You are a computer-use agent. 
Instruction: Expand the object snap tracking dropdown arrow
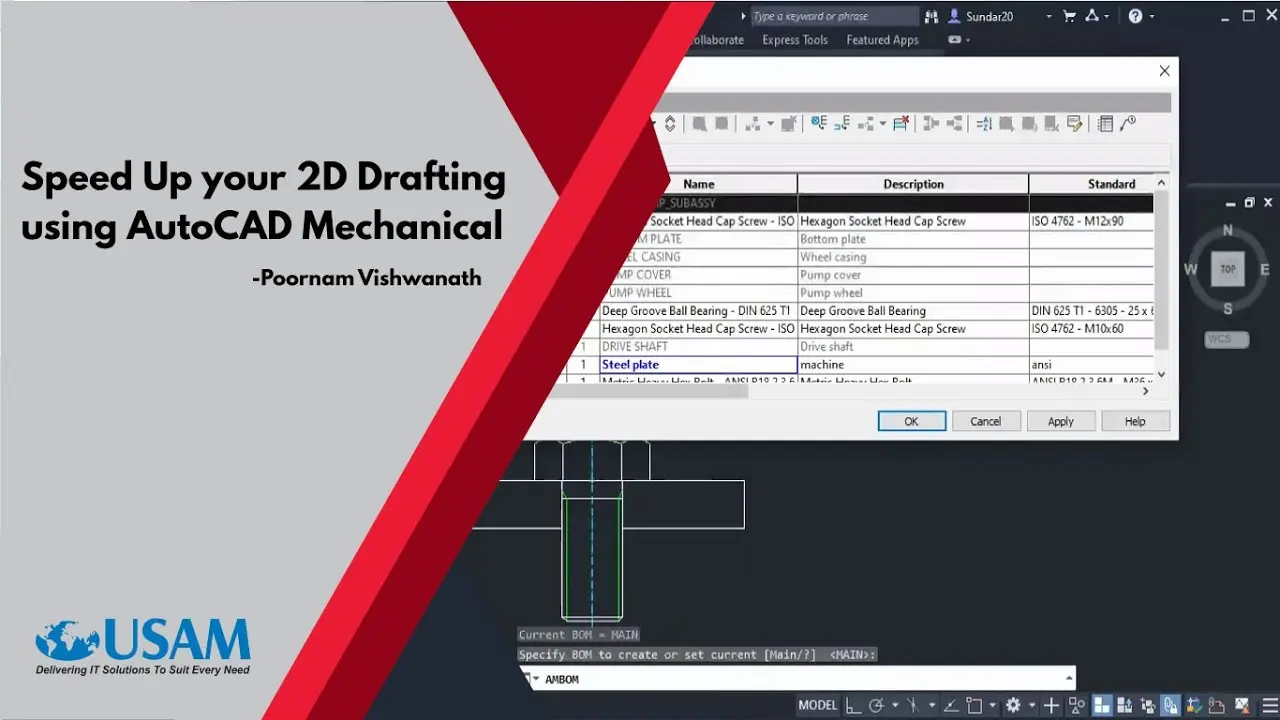point(933,705)
